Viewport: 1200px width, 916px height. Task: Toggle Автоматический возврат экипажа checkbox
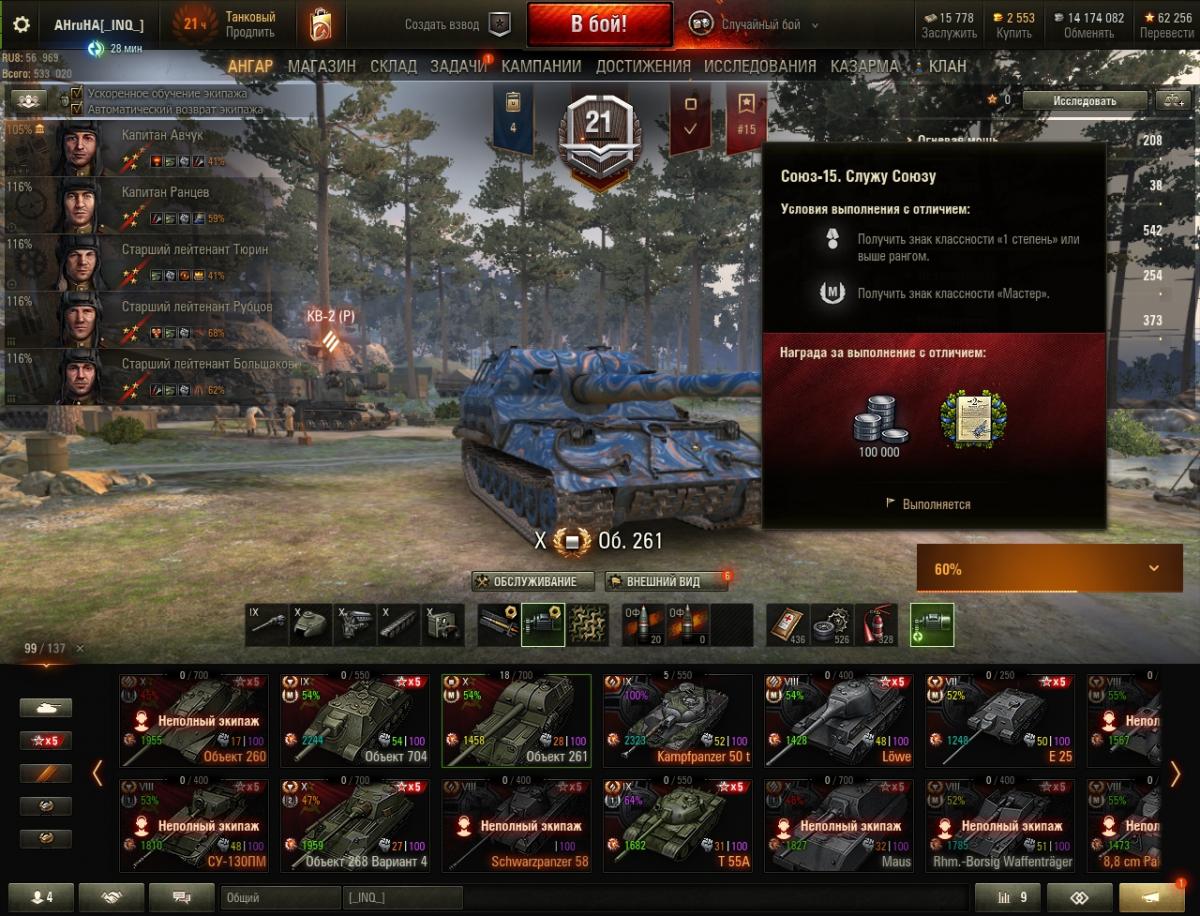tap(77, 108)
